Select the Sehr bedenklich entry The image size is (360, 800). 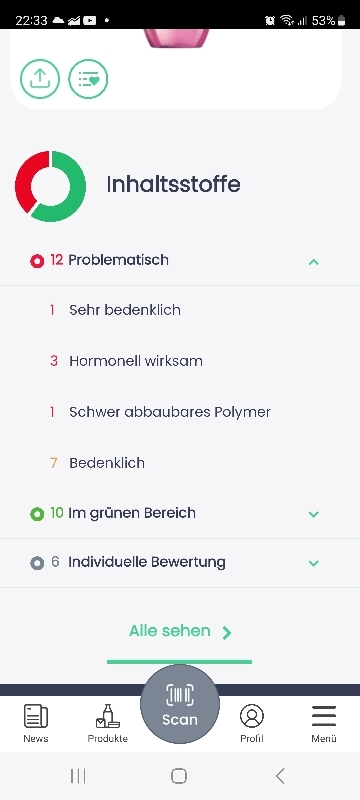180,310
